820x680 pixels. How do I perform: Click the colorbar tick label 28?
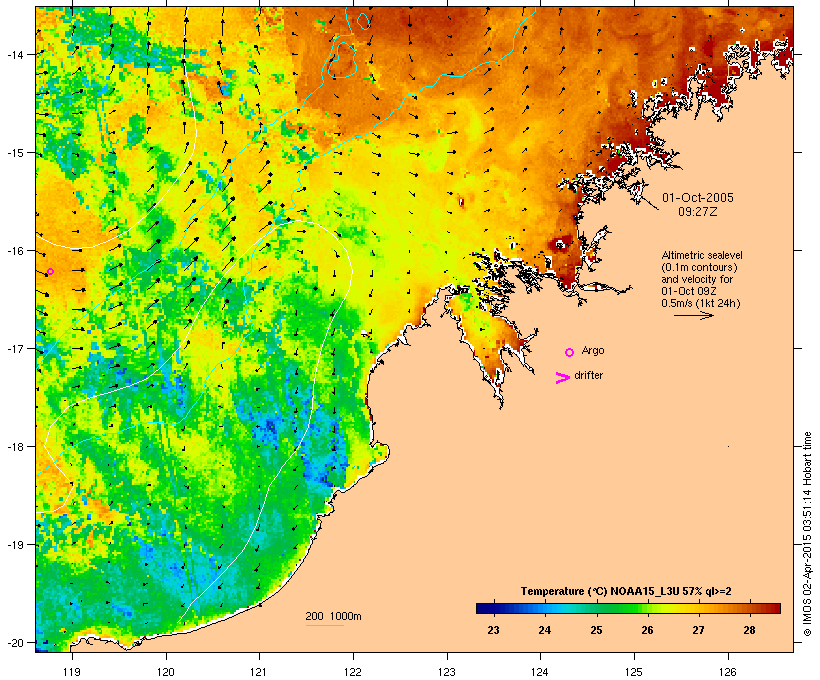coord(749,630)
